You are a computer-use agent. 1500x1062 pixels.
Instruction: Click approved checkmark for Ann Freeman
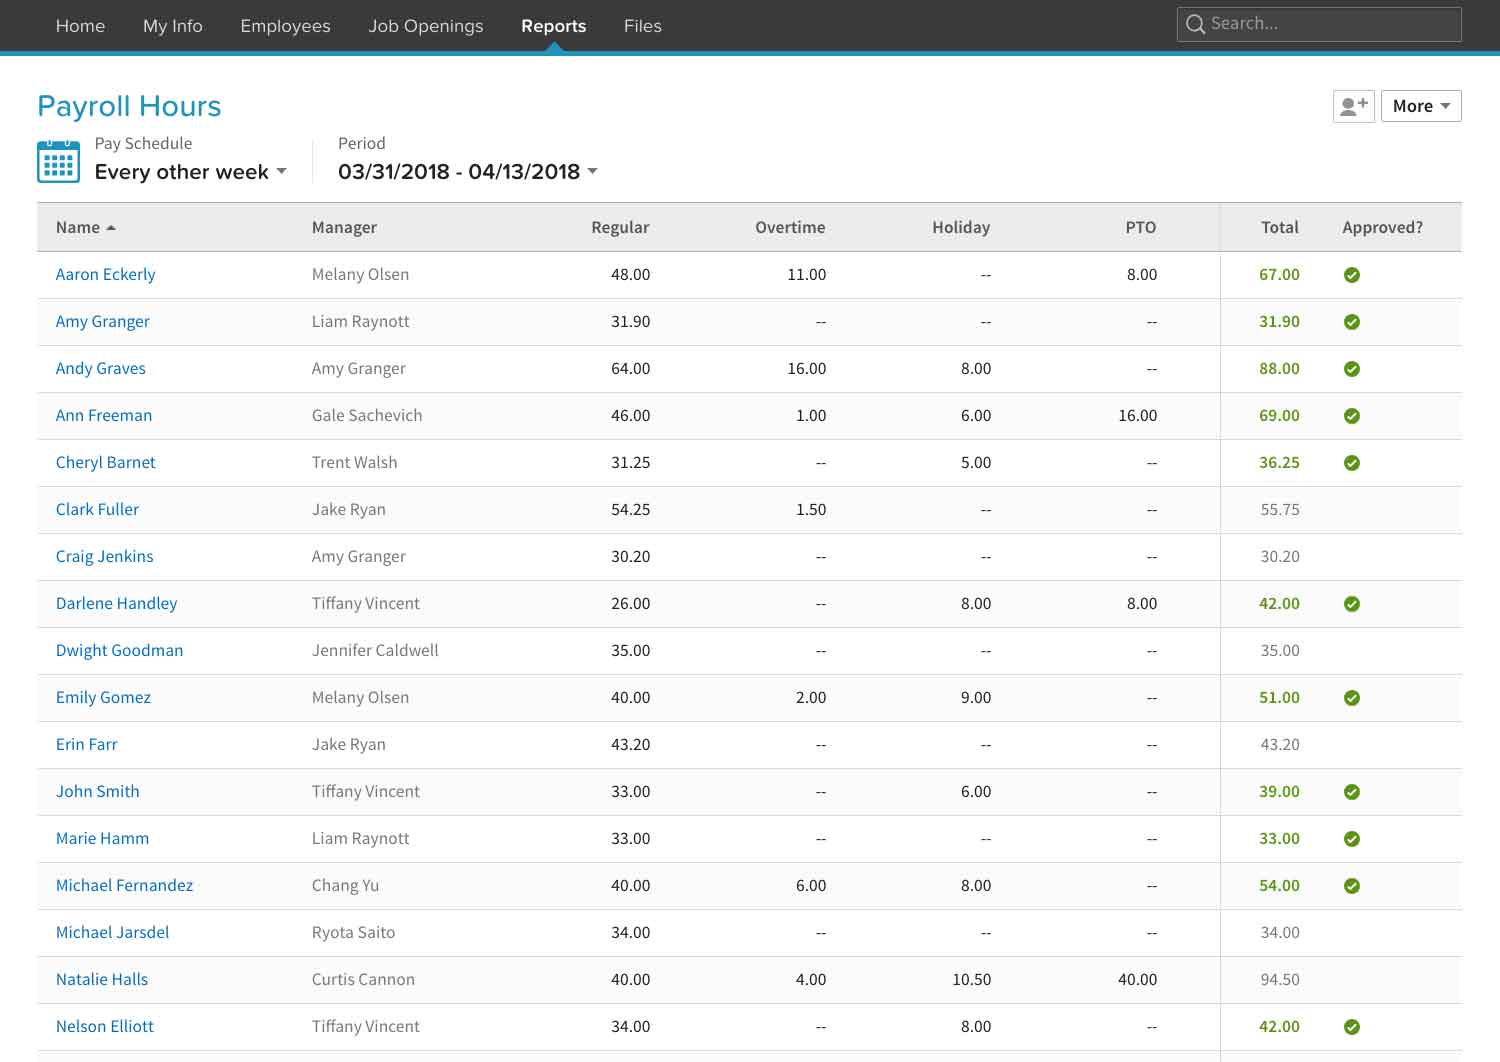(x=1352, y=416)
